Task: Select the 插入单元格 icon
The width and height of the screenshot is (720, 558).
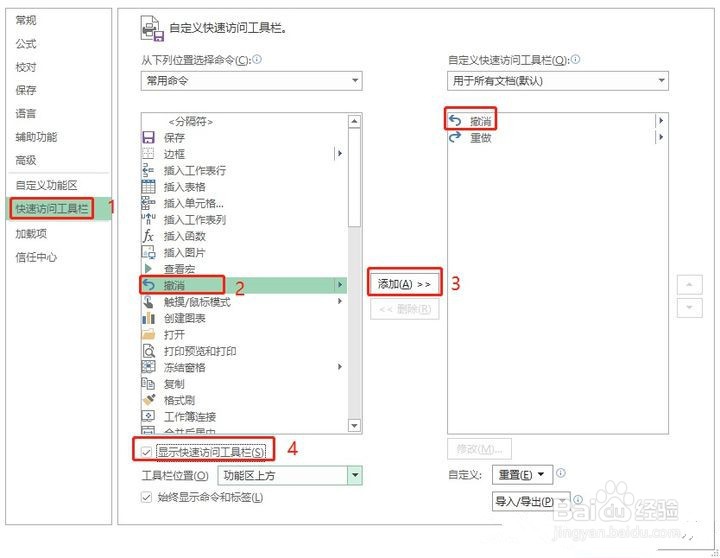Action: 148,203
